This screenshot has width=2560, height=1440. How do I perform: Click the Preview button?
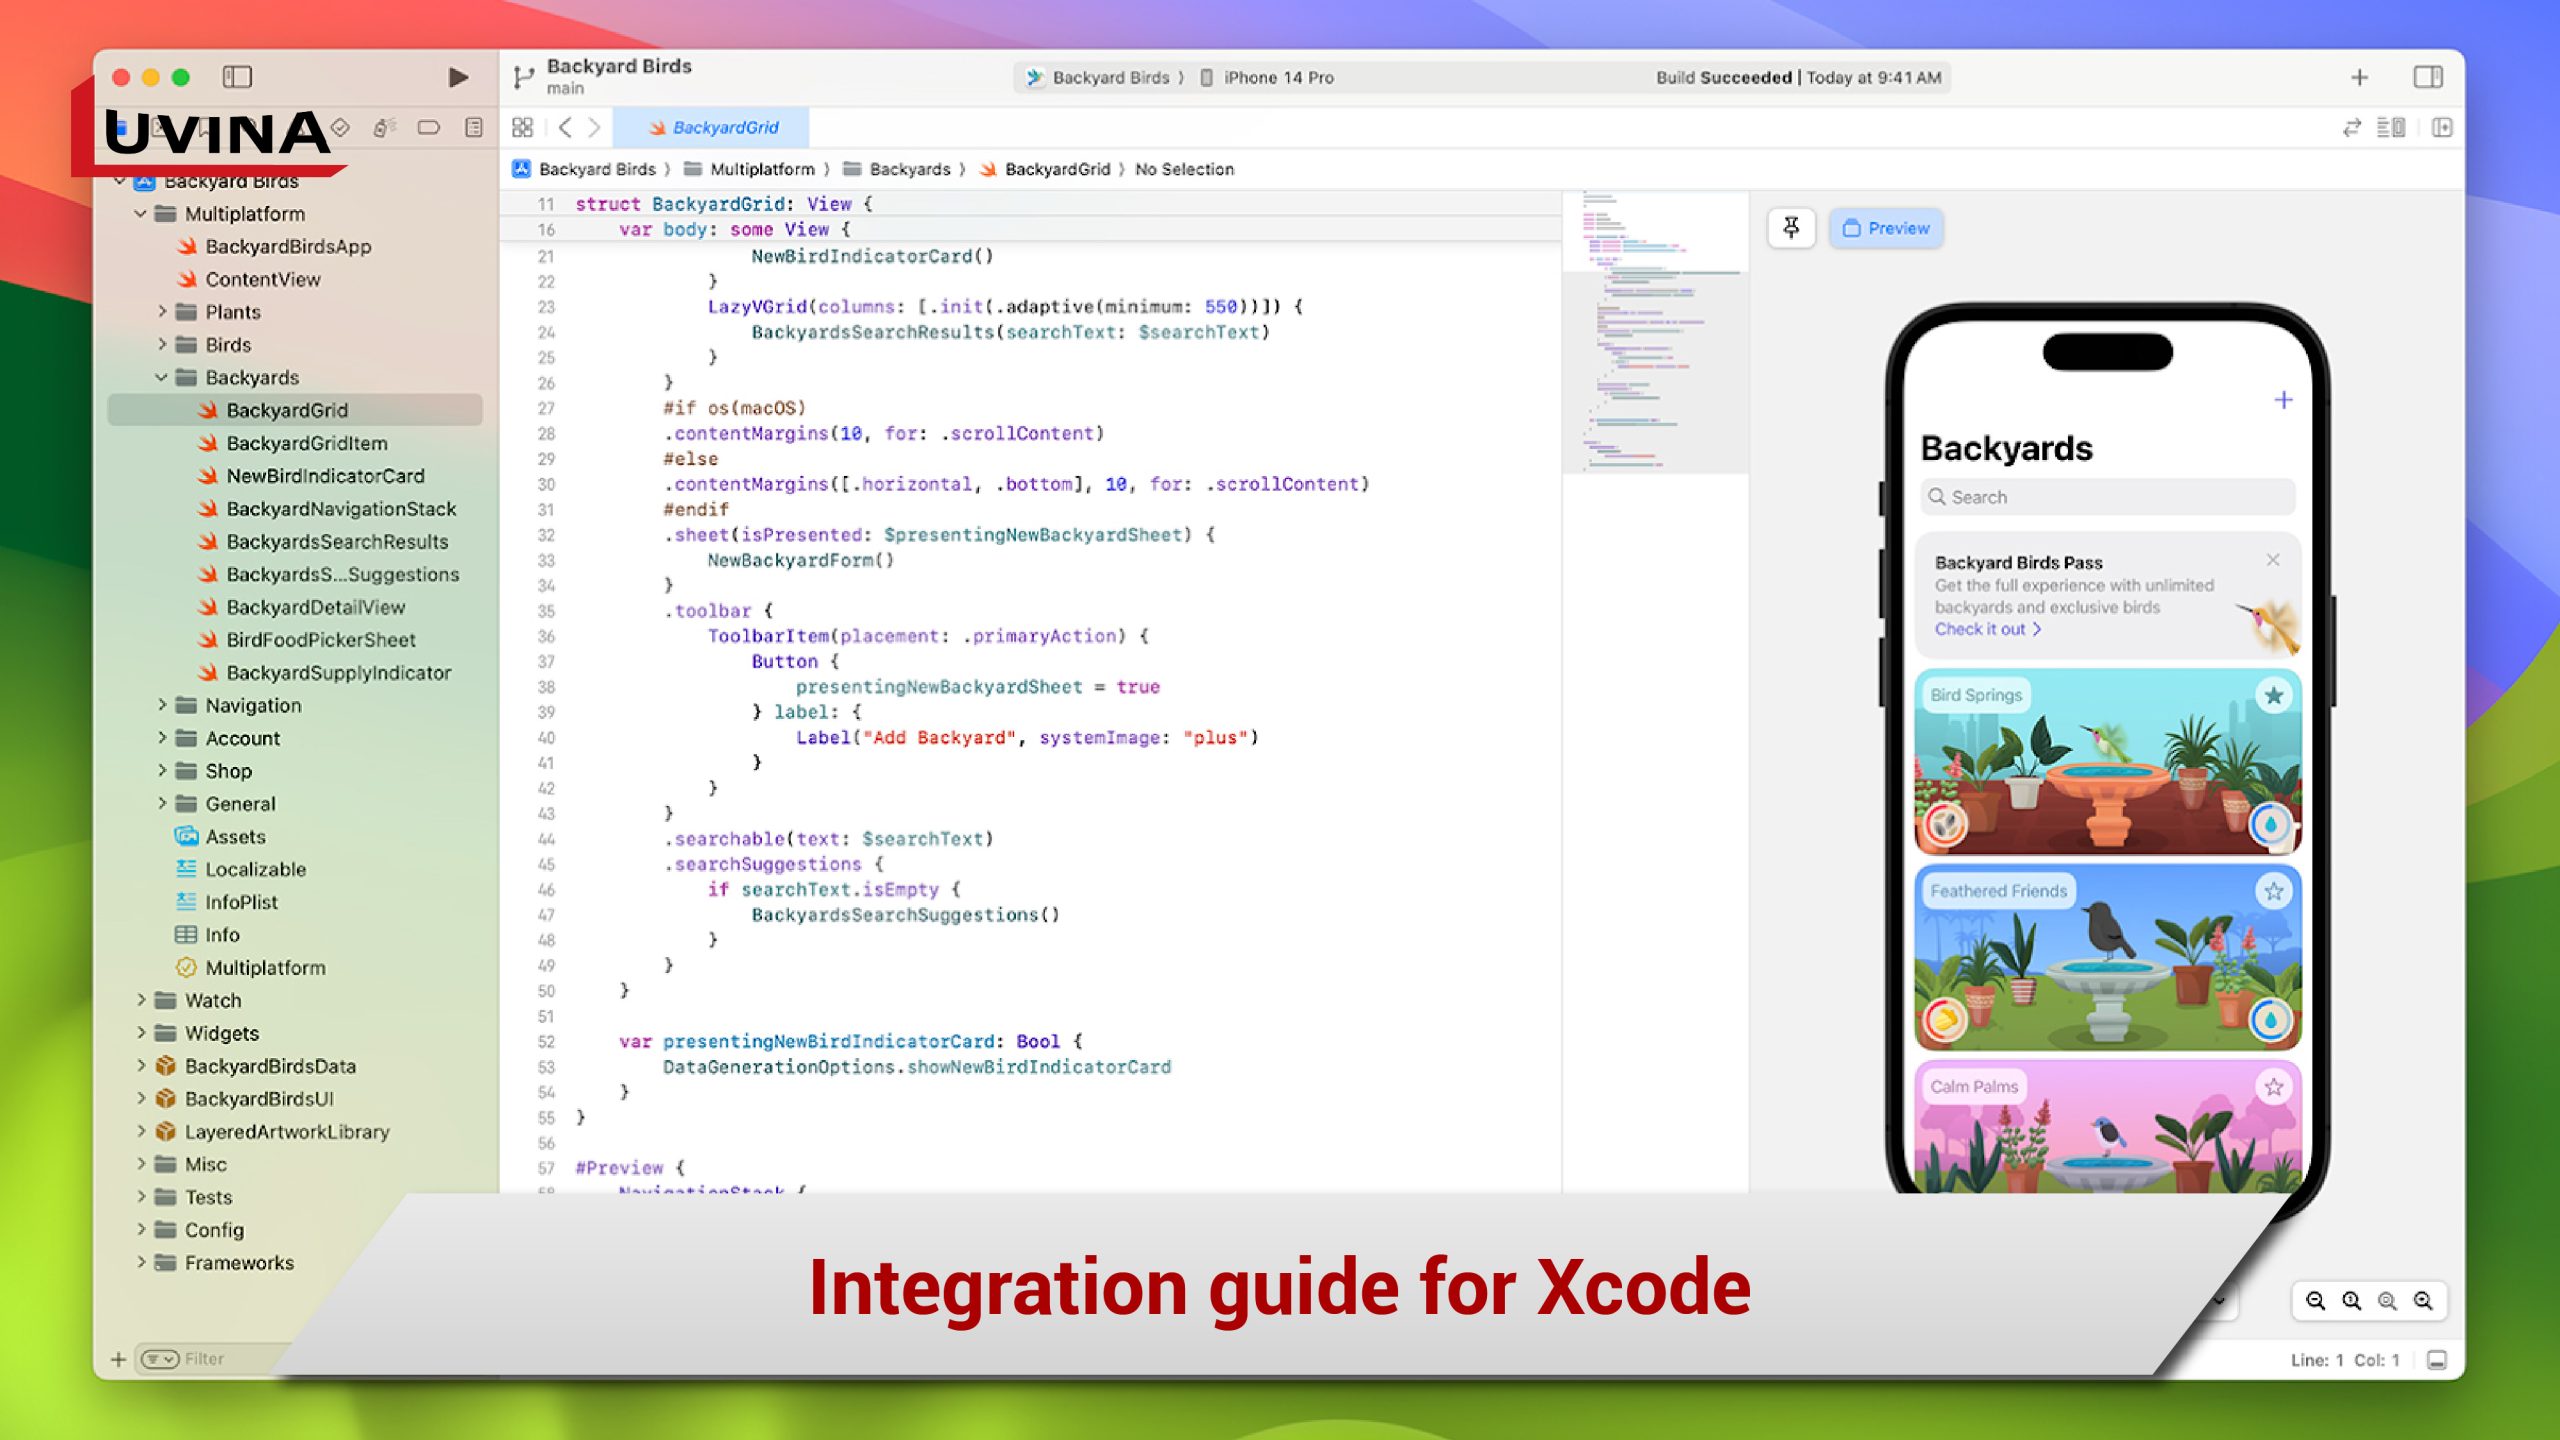pyautogui.click(x=1886, y=228)
